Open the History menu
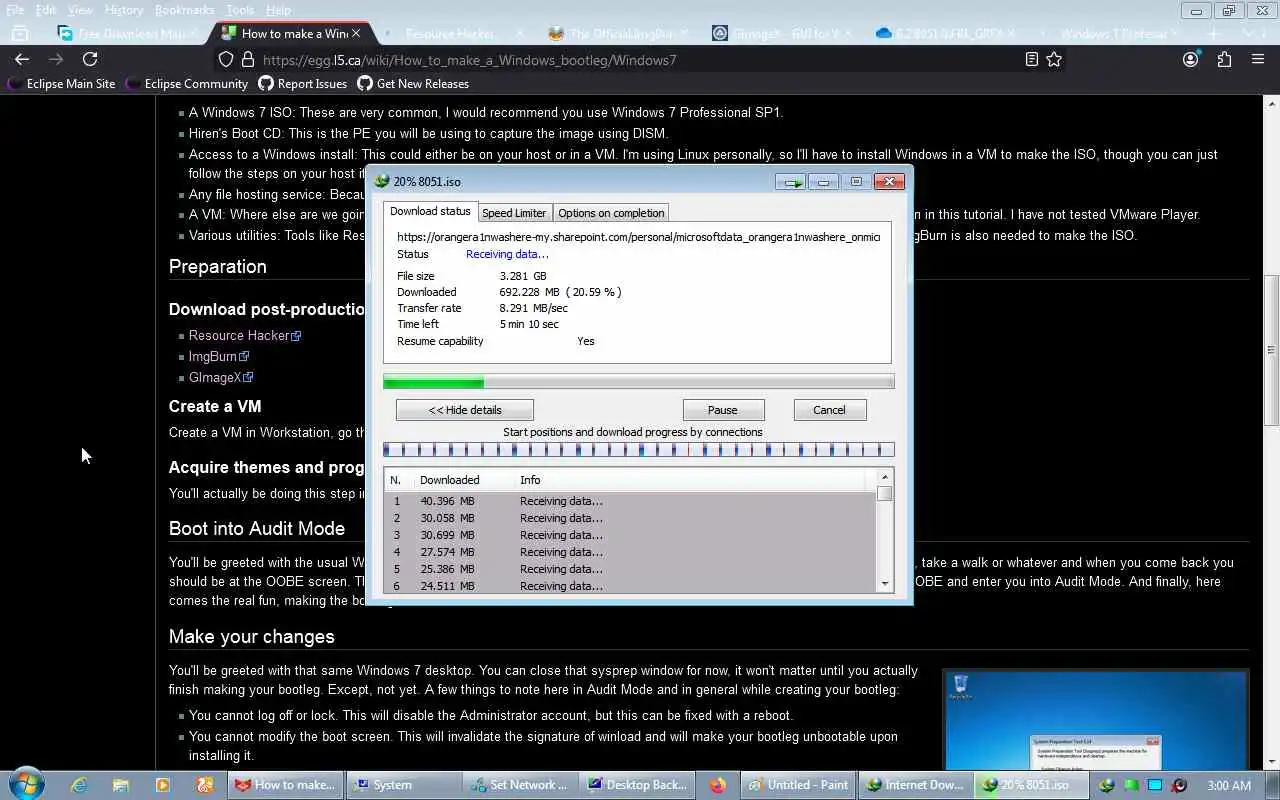The image size is (1280, 800). [124, 10]
